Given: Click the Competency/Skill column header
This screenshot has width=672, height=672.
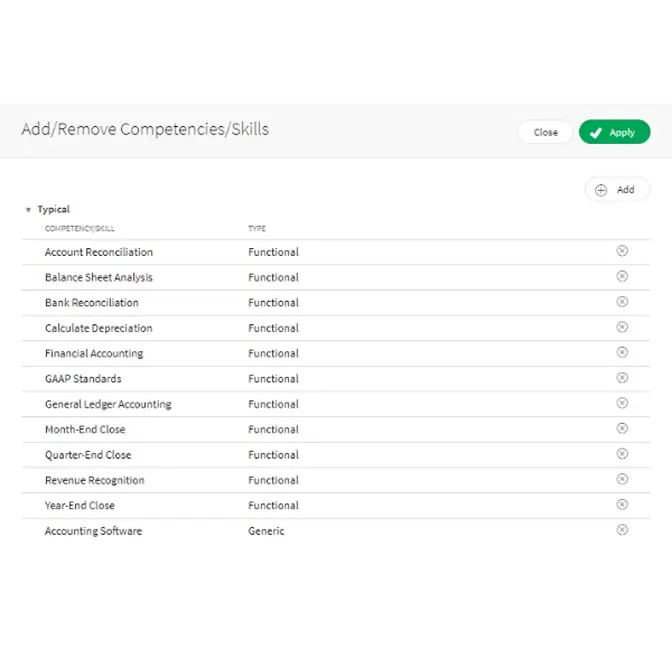Looking at the screenshot, I should coord(80,229).
